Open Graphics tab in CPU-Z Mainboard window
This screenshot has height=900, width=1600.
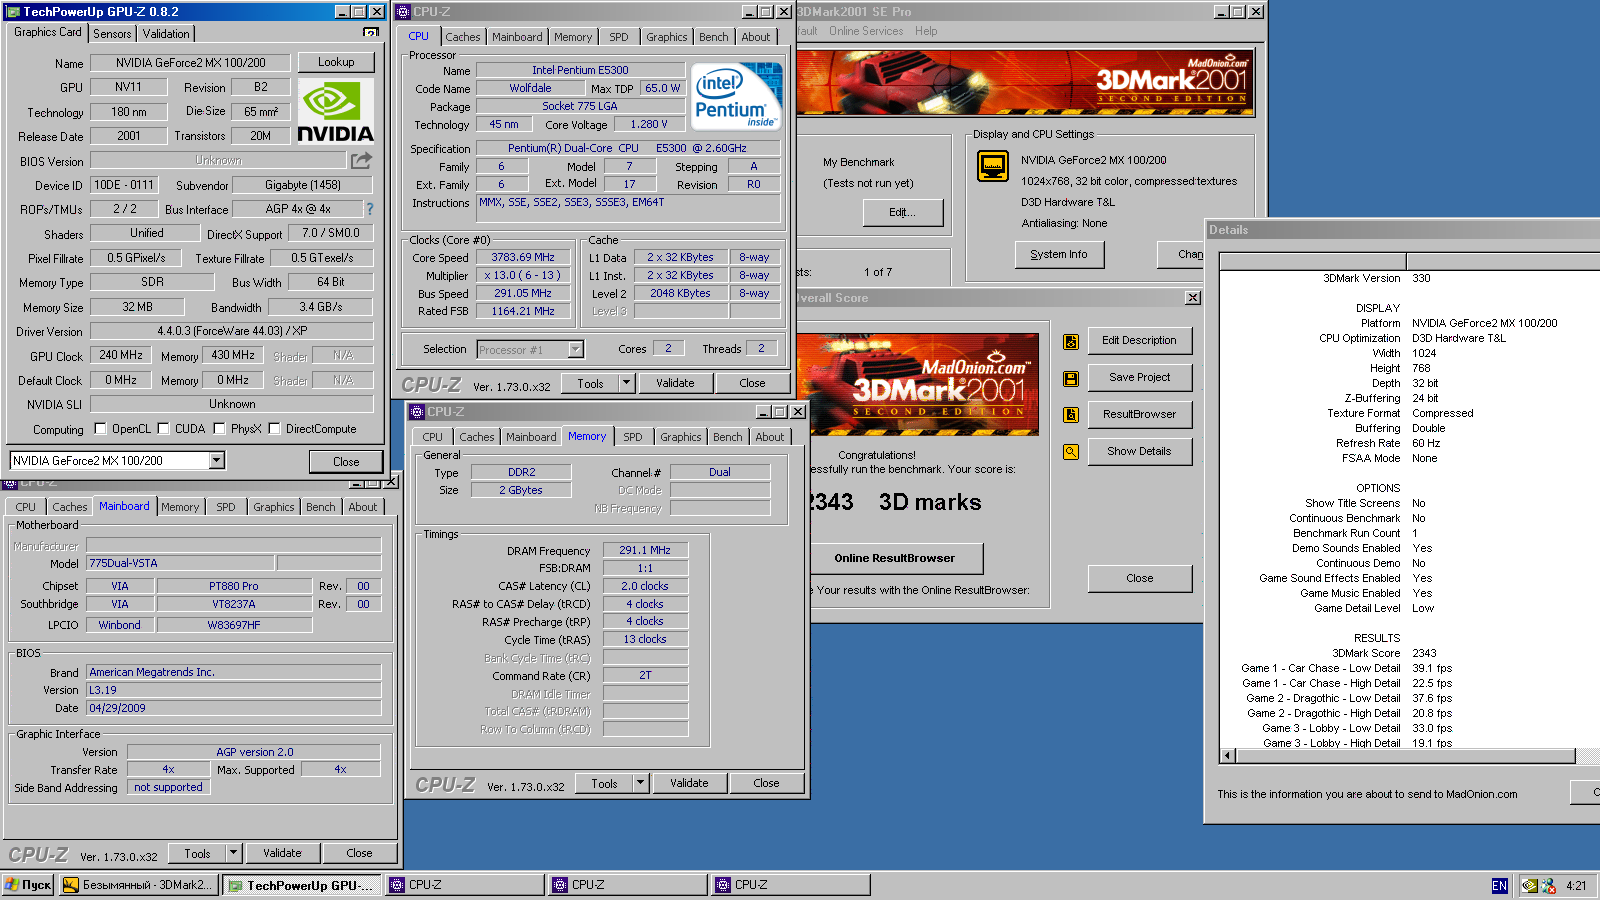pyautogui.click(x=274, y=507)
